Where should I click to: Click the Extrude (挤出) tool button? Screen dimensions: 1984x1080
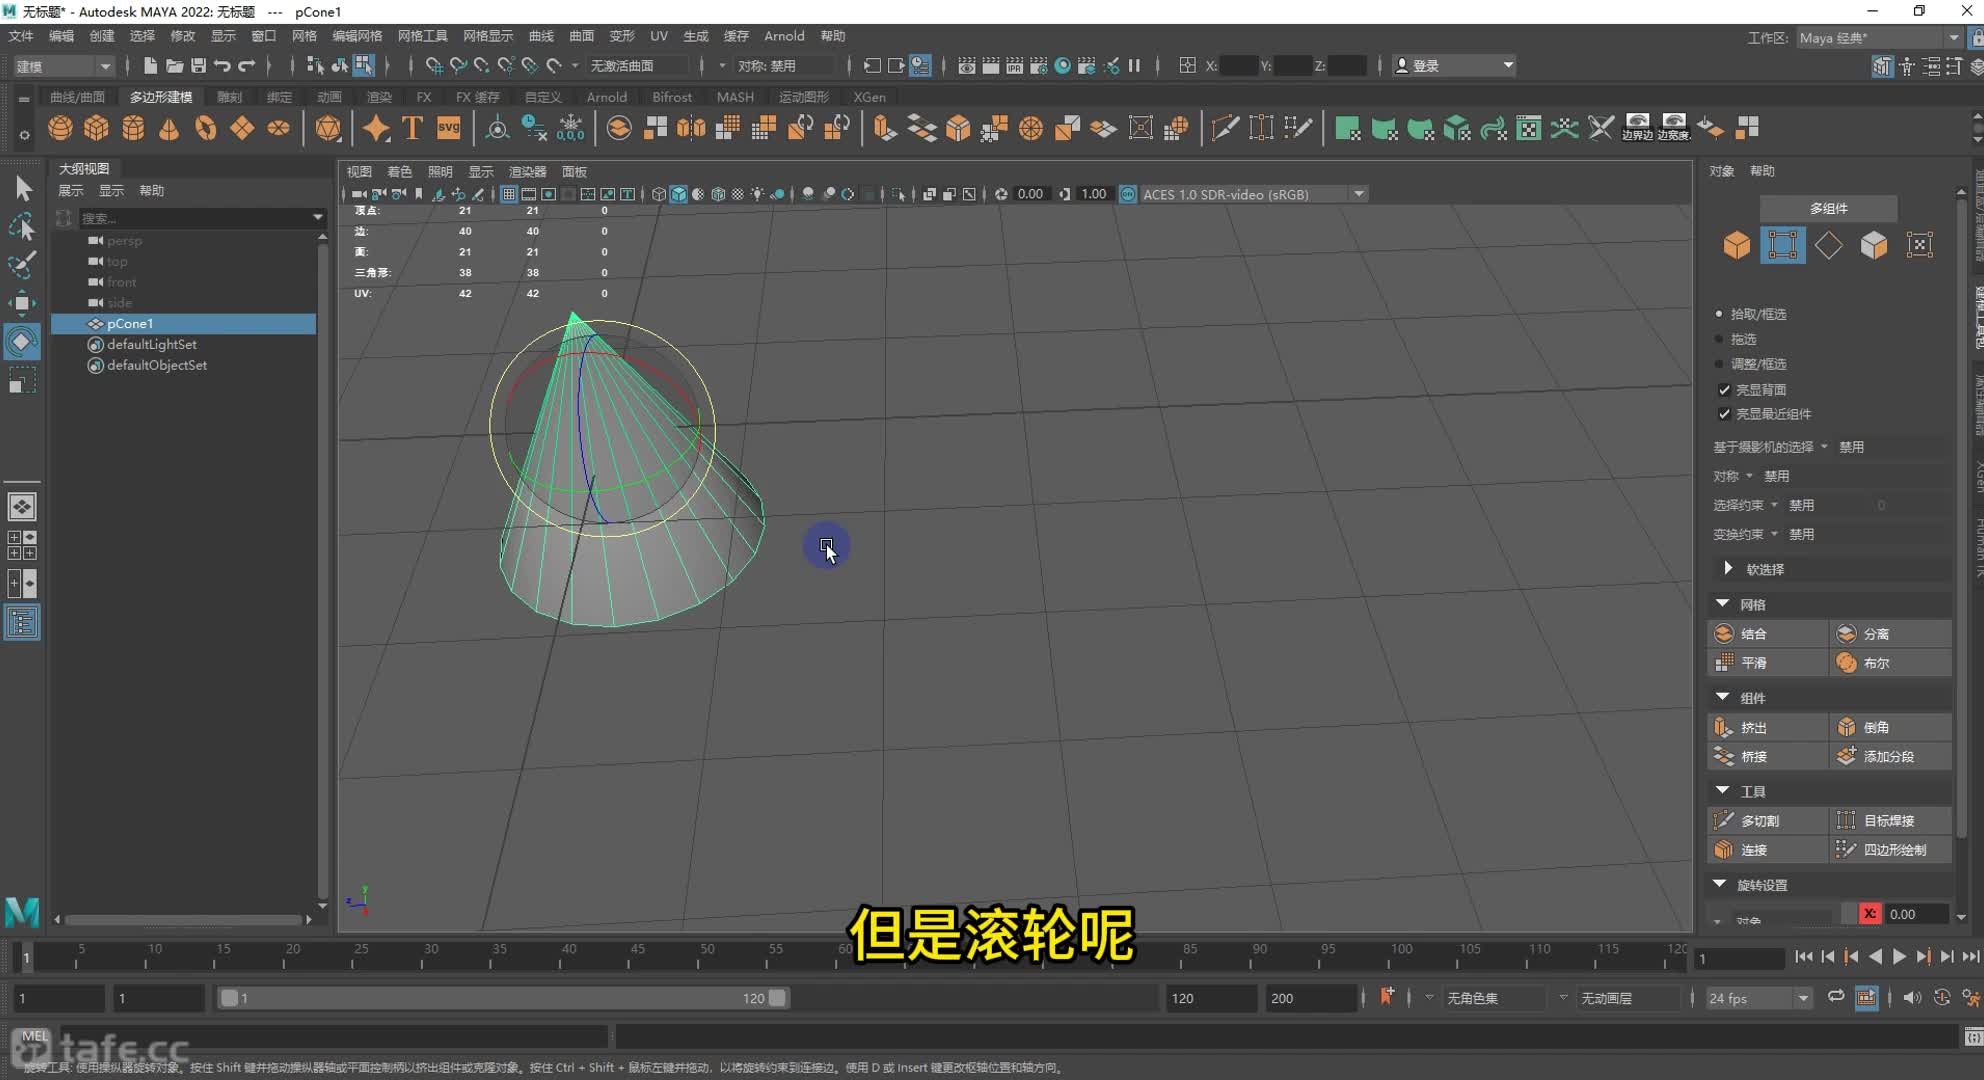pos(1768,727)
